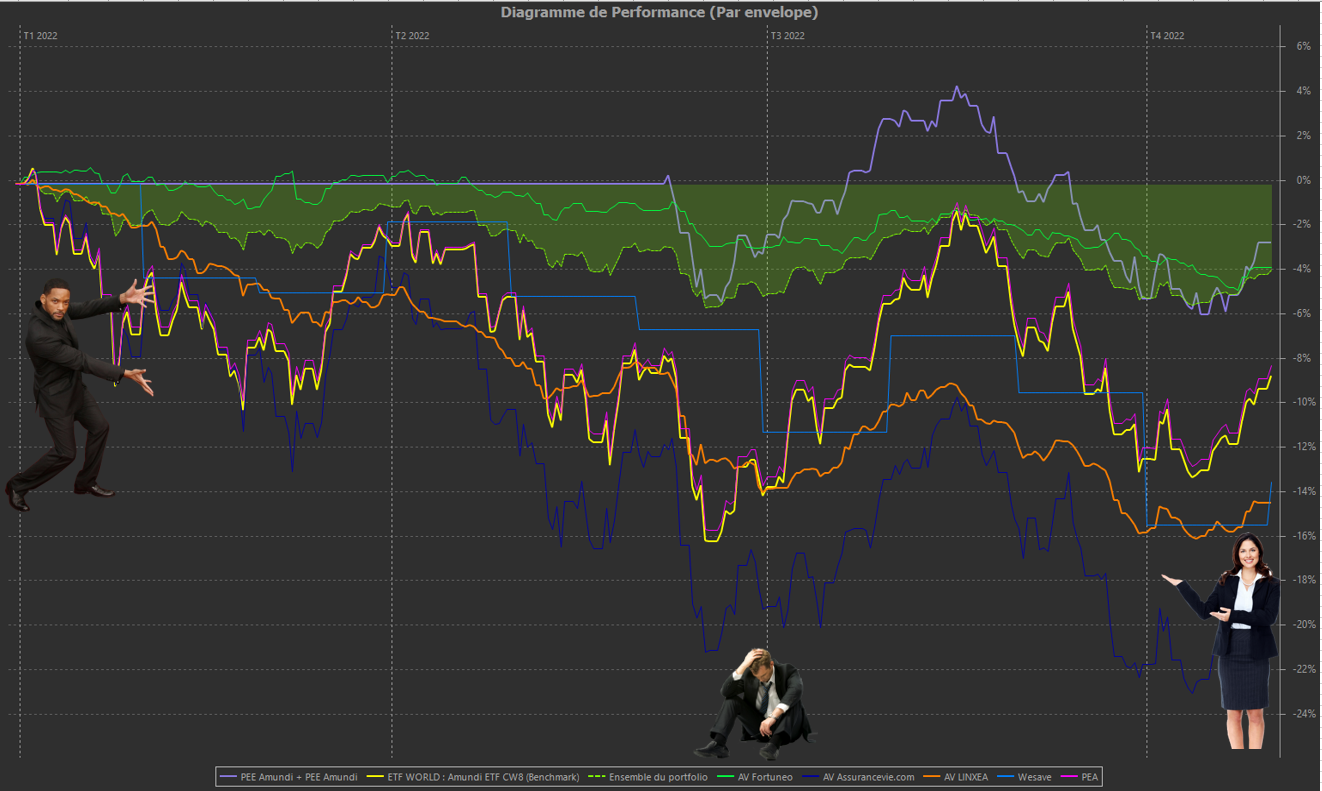This screenshot has width=1322, height=791.
Task: Click the chart title Diagramme de Performance
Action: point(659,12)
